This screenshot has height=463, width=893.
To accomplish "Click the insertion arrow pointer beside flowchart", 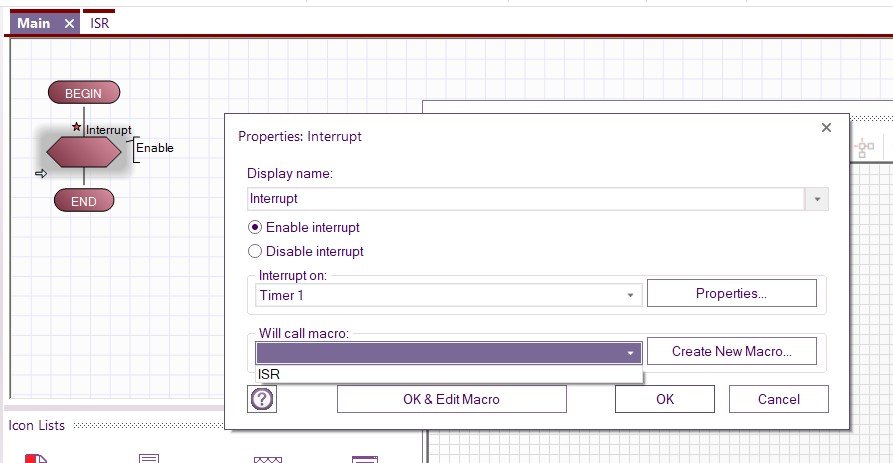I will pos(41,174).
